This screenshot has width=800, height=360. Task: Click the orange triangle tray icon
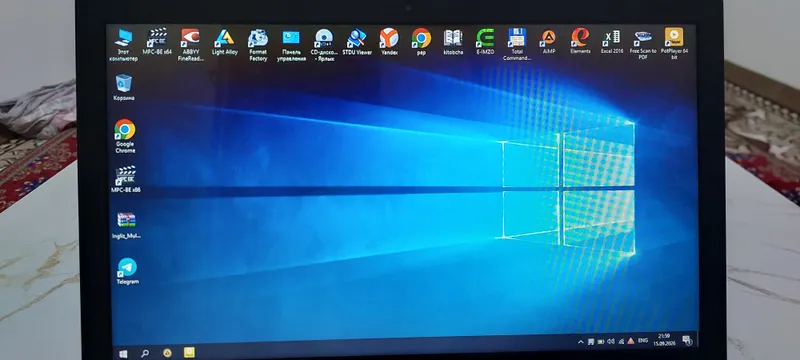(631, 341)
